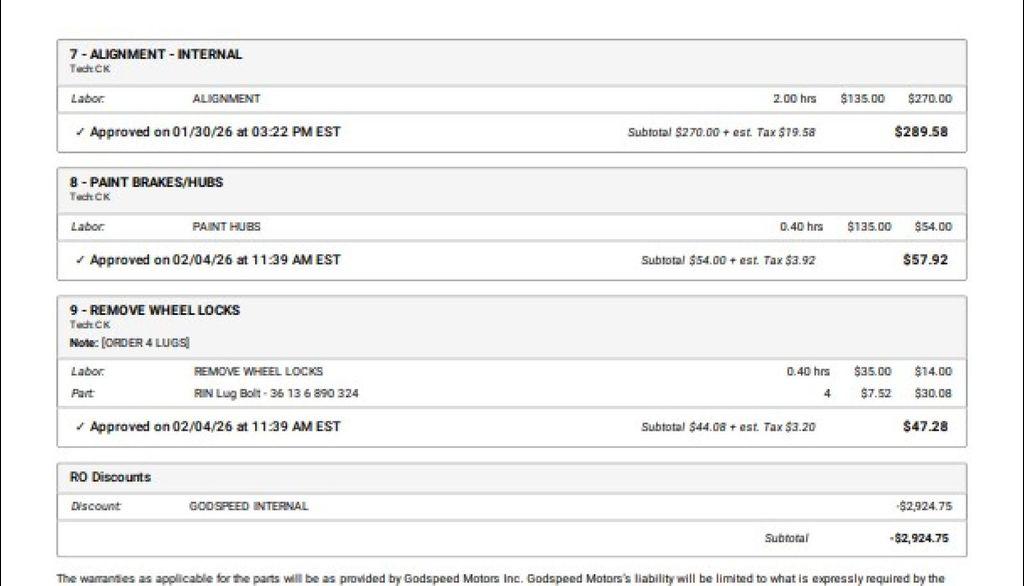Click the approval checkmark in the Alignment section

pos(80,132)
